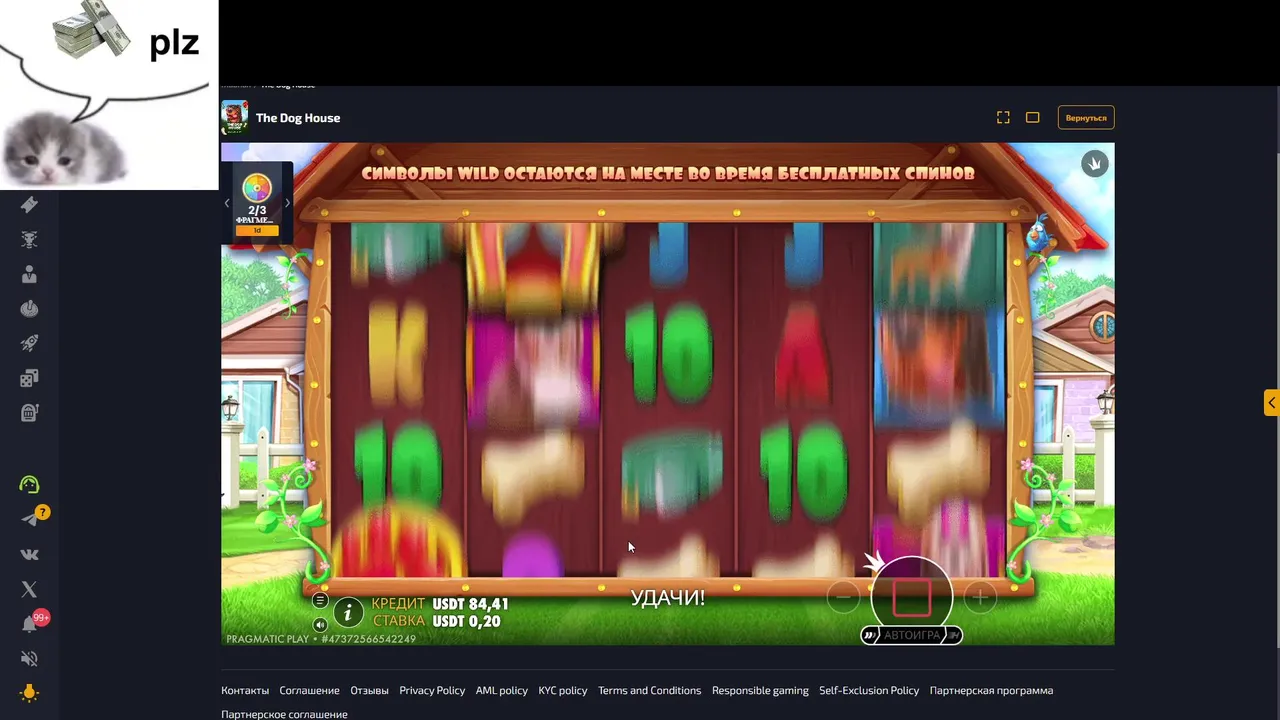Viewport: 1280px width, 720px height.
Task: Select the roulette wheel sidebar icon
Action: tap(29, 309)
